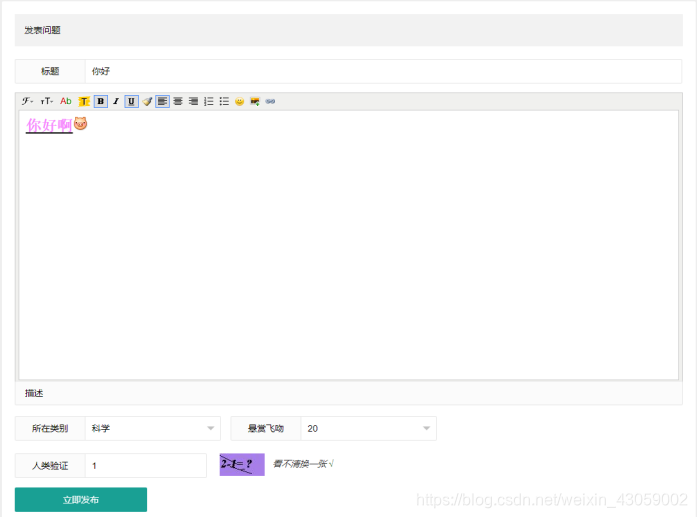
Task: Center align text
Action: (x=178, y=101)
